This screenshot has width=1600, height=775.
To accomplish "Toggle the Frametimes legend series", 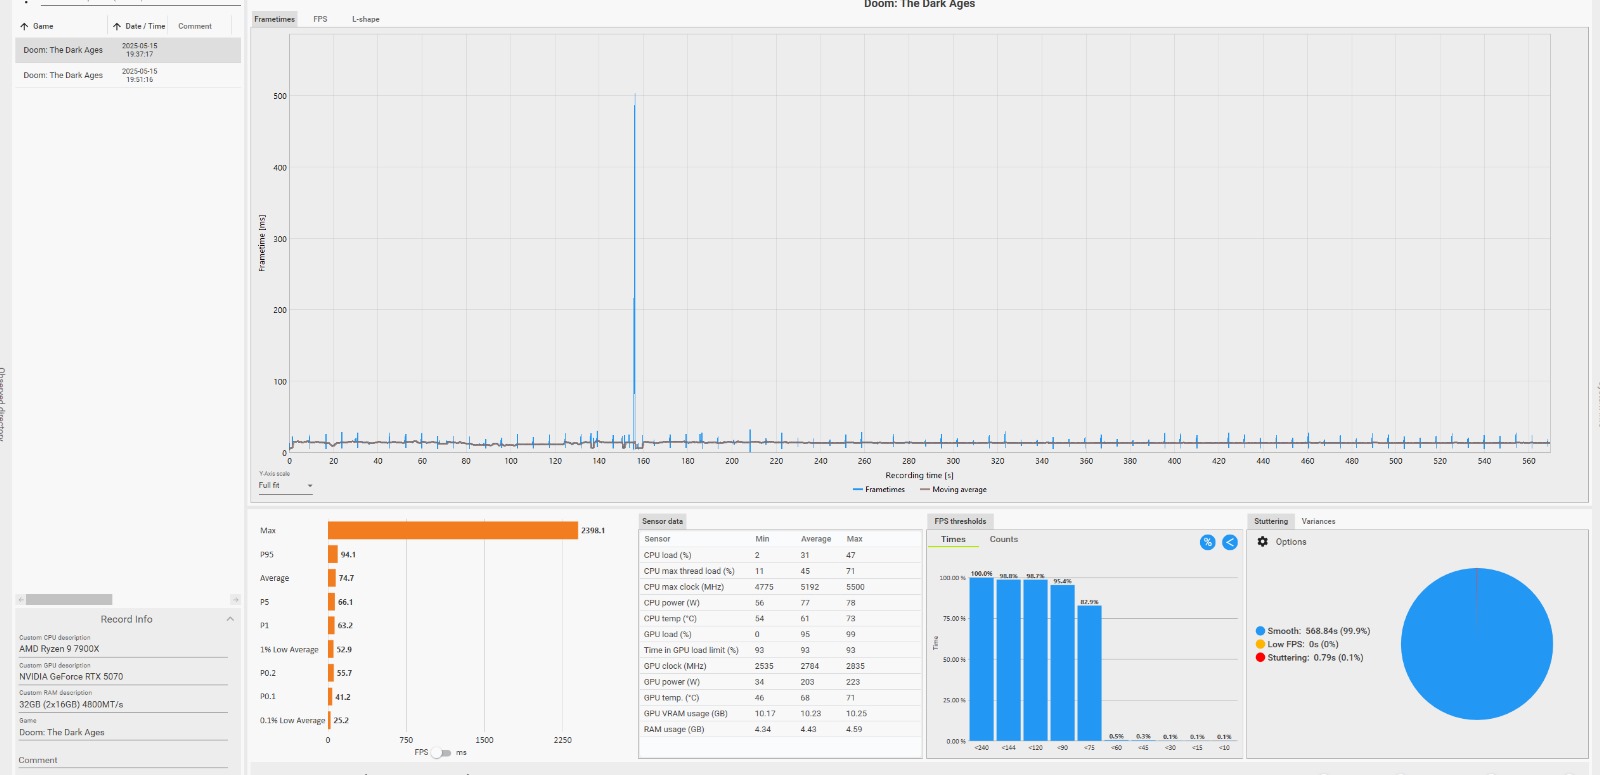I will (878, 490).
